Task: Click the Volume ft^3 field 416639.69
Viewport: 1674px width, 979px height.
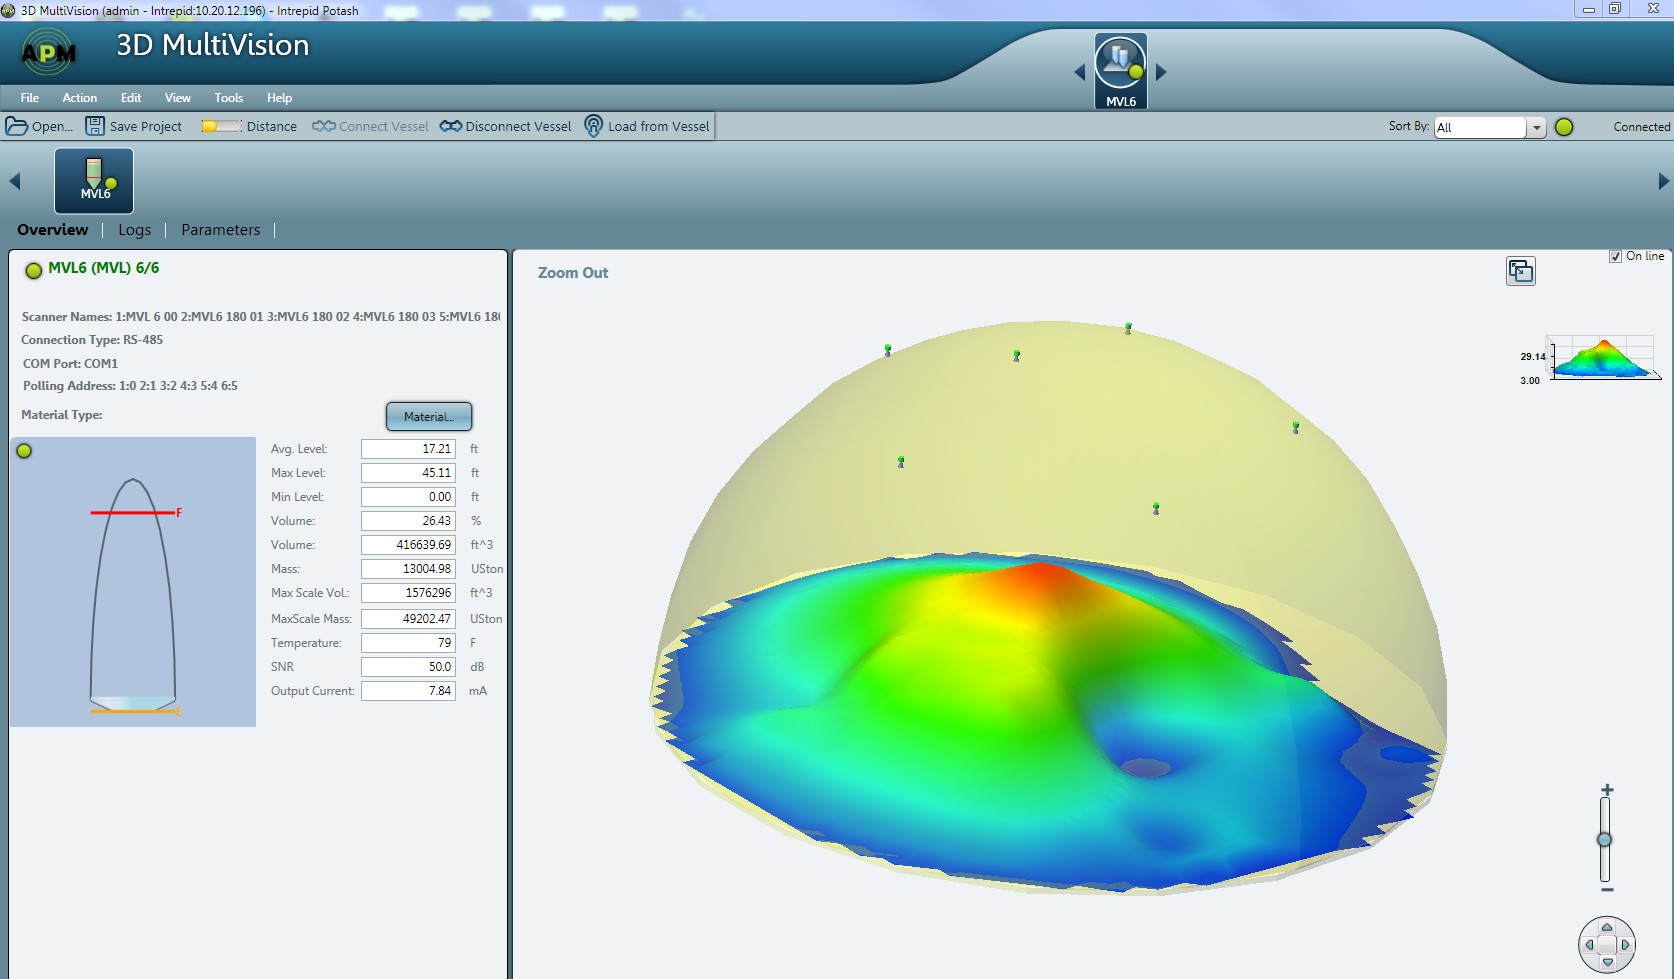Action: point(408,545)
